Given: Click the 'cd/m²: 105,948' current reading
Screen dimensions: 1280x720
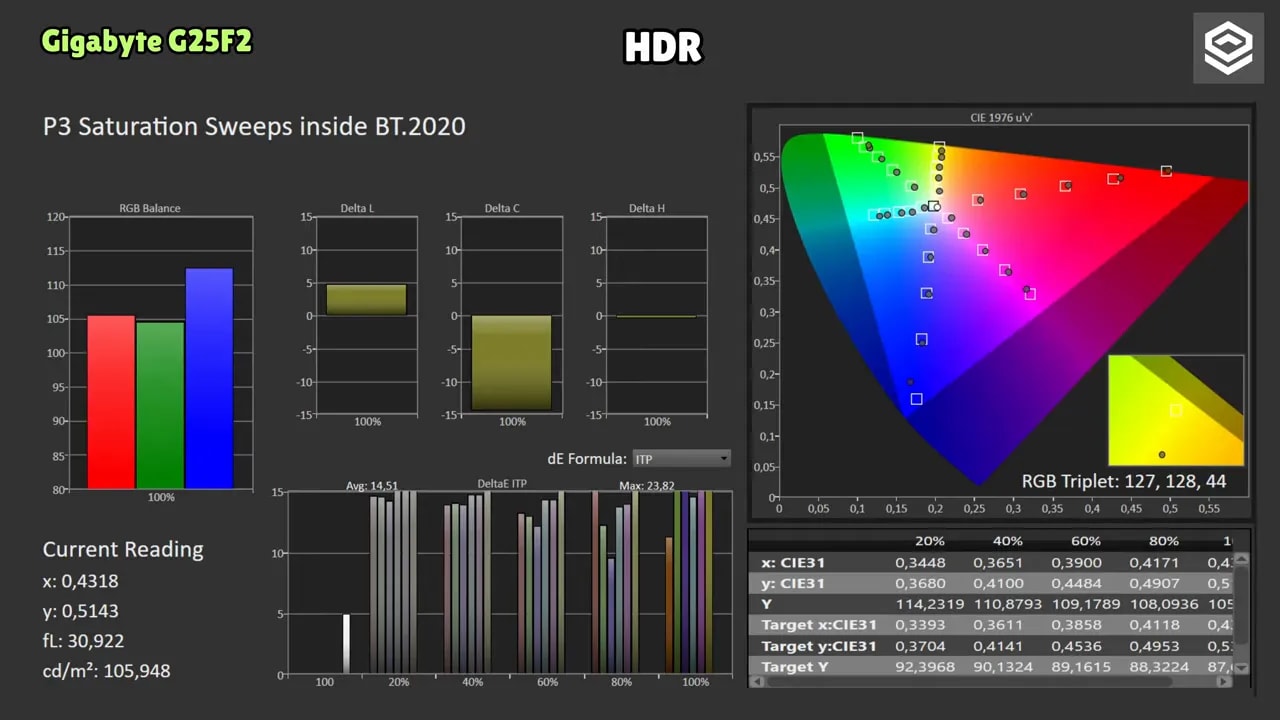Looking at the screenshot, I should pos(107,671).
